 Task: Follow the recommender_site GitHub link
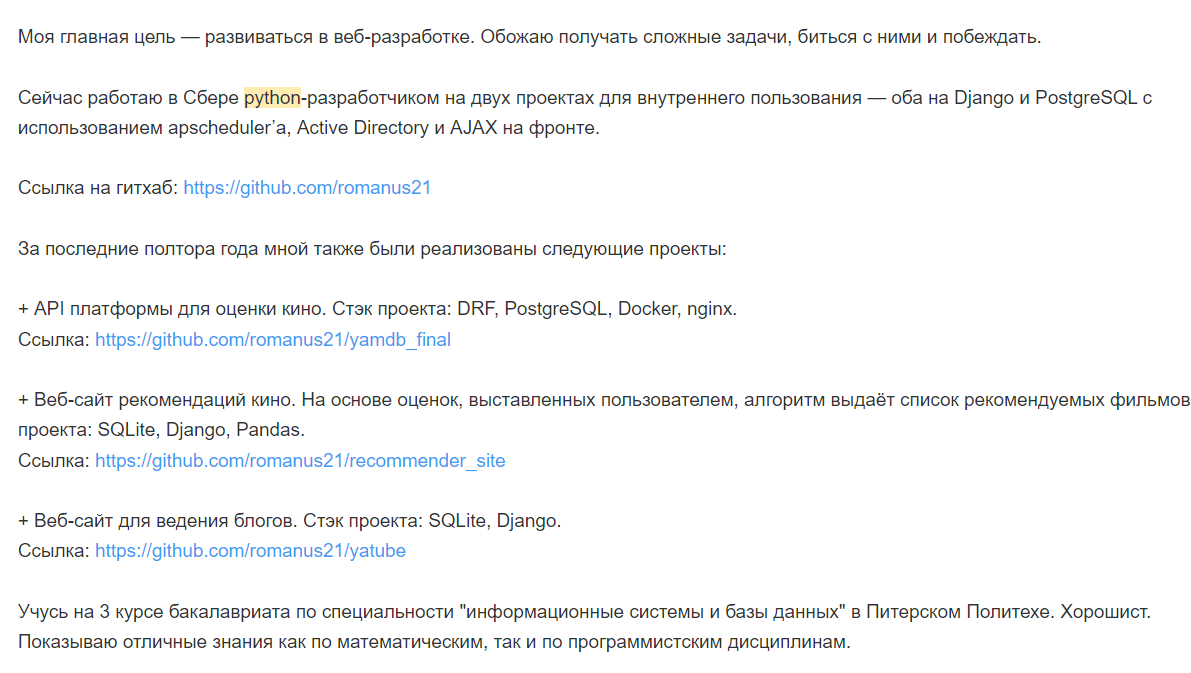[300, 461]
